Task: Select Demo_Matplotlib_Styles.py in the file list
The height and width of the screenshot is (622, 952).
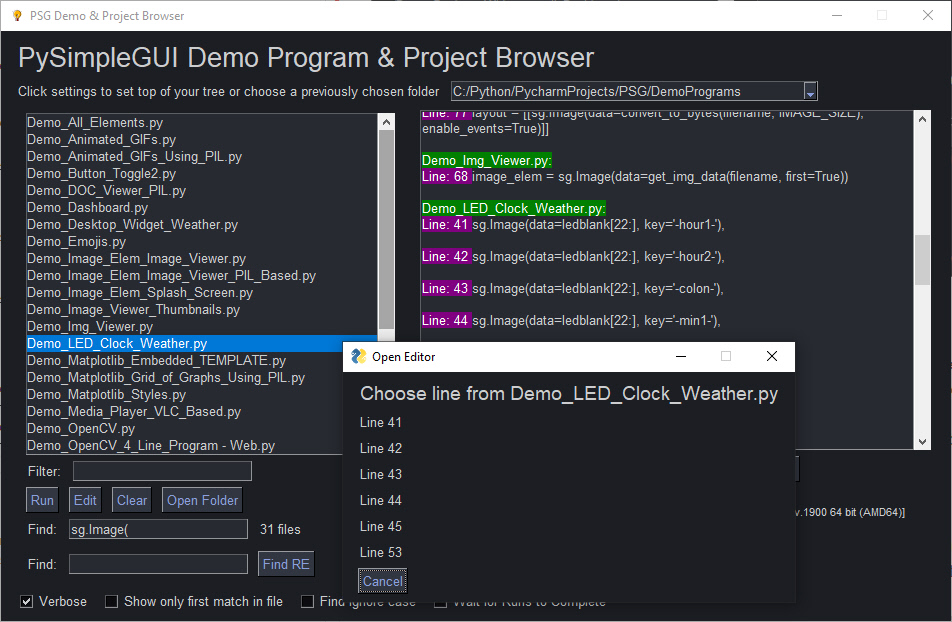Action: click(x=106, y=395)
